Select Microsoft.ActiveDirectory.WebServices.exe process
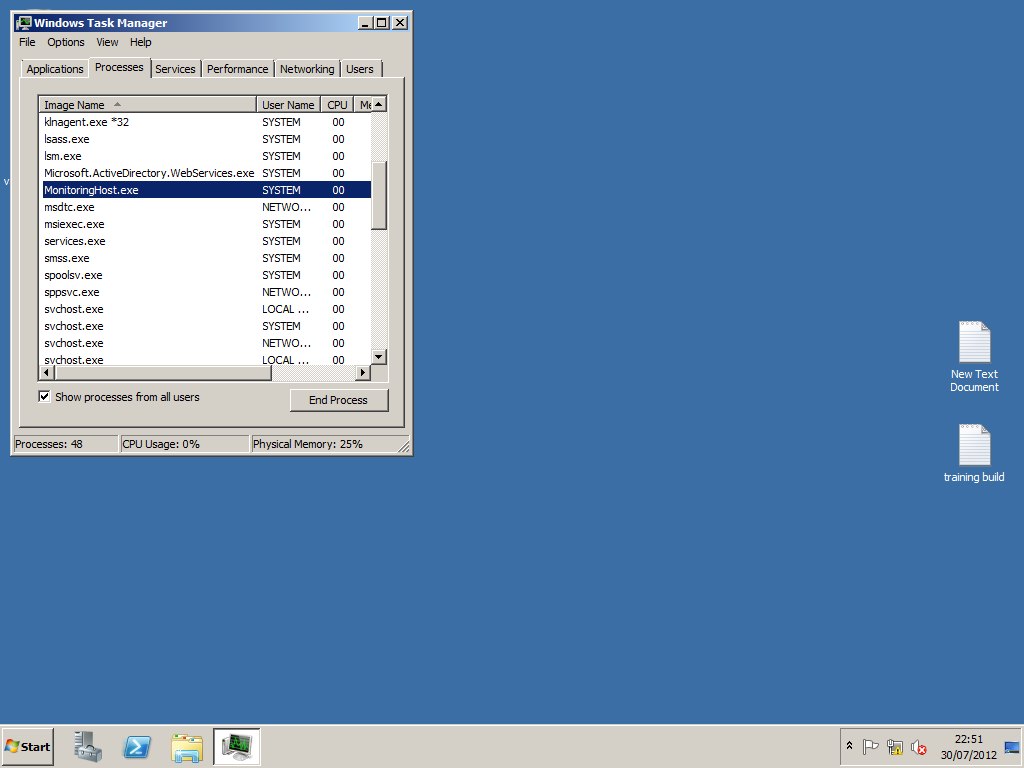This screenshot has height=768, width=1024. coord(205,173)
